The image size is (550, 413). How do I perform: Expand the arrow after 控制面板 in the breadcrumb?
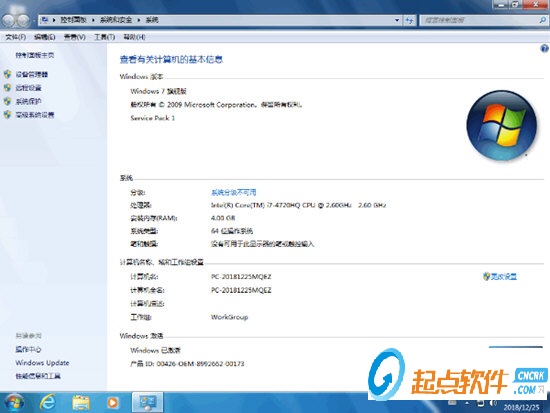click(93, 20)
